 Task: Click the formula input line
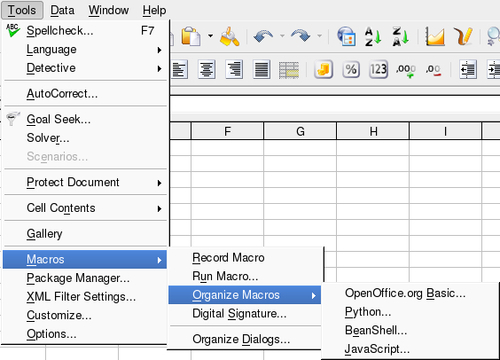tap(335, 104)
